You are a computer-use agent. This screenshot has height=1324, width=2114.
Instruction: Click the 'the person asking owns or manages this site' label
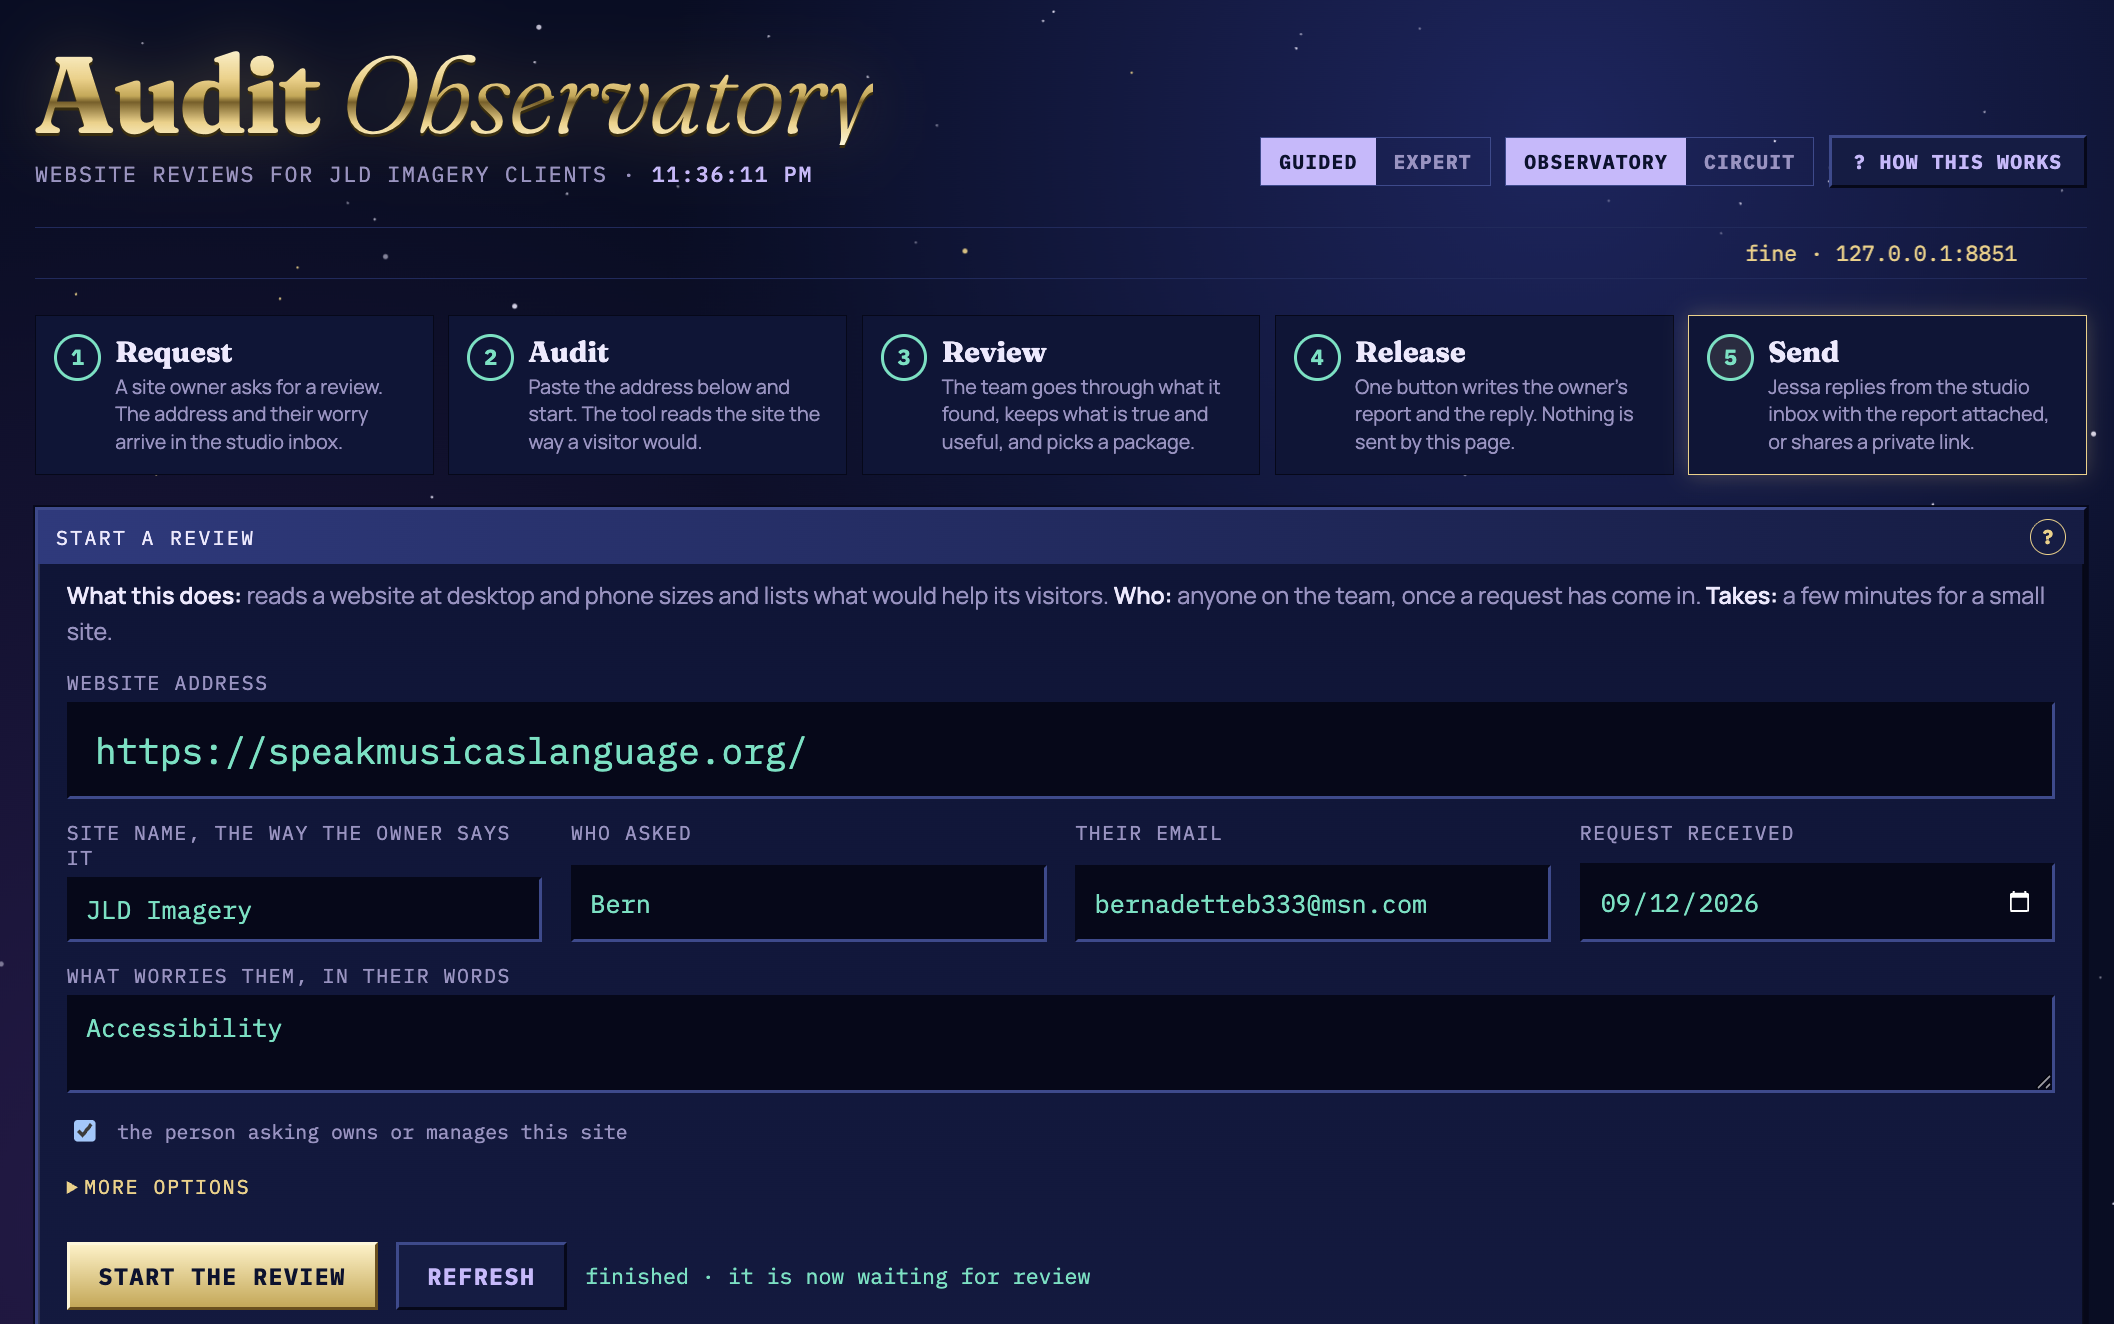click(x=372, y=1132)
